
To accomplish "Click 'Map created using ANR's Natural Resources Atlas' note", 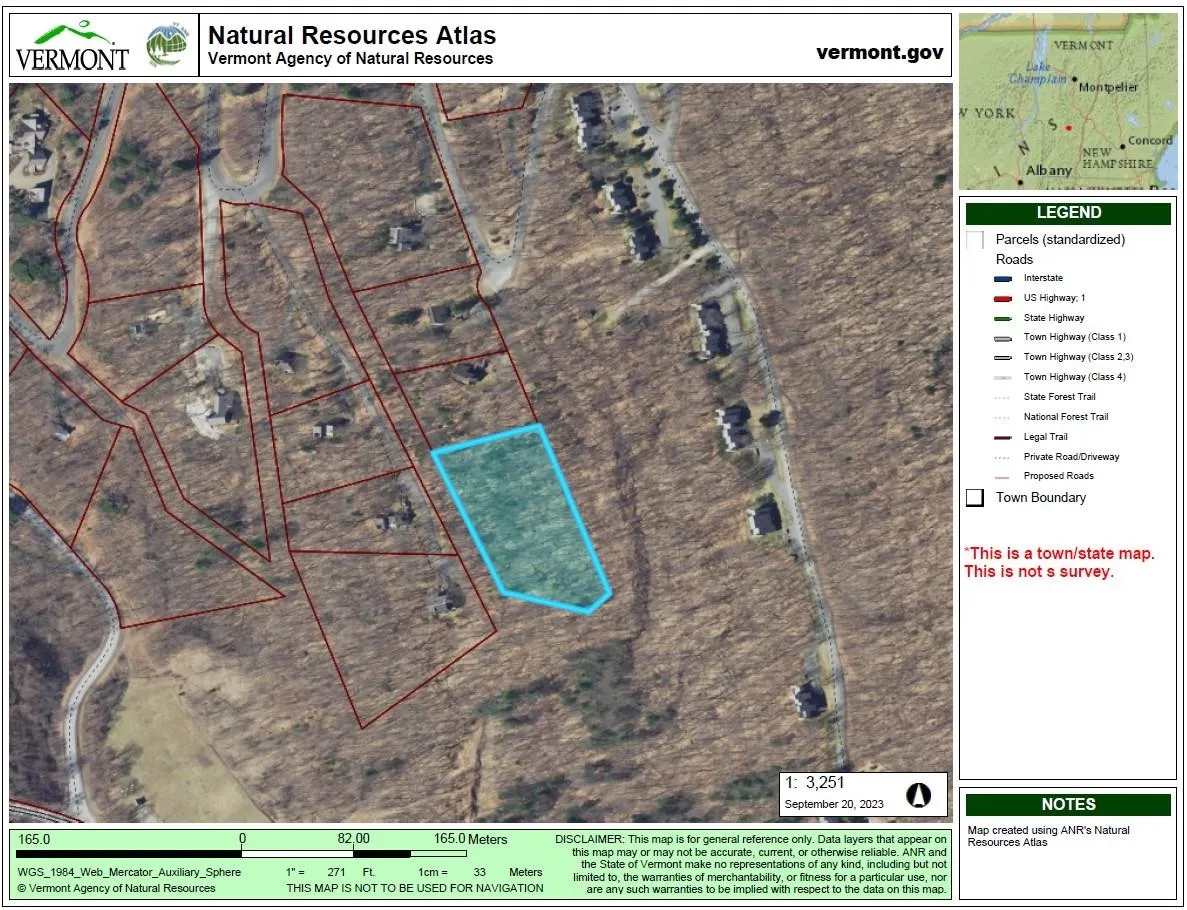I will click(1048, 836).
